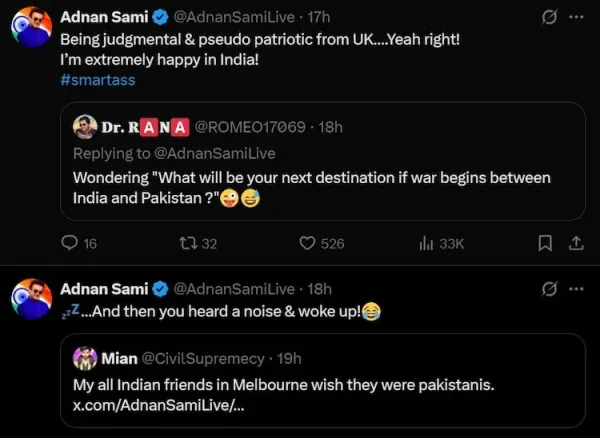Open Adnan Sami's avatar on first tweet

pyautogui.click(x=31, y=26)
